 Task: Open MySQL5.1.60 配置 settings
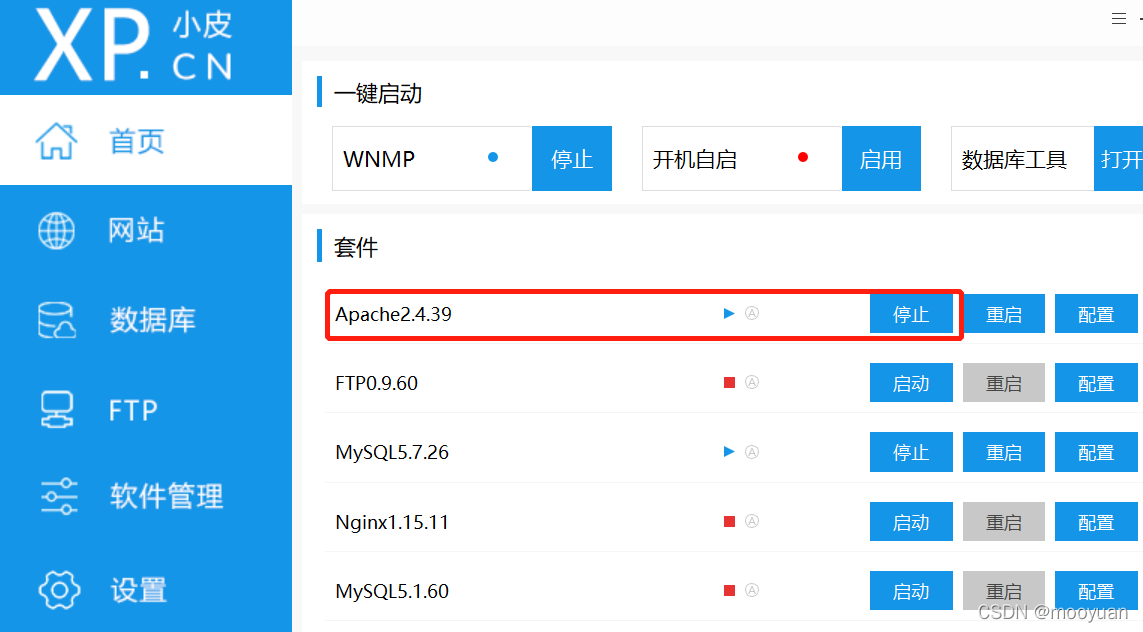pyautogui.click(x=1096, y=590)
